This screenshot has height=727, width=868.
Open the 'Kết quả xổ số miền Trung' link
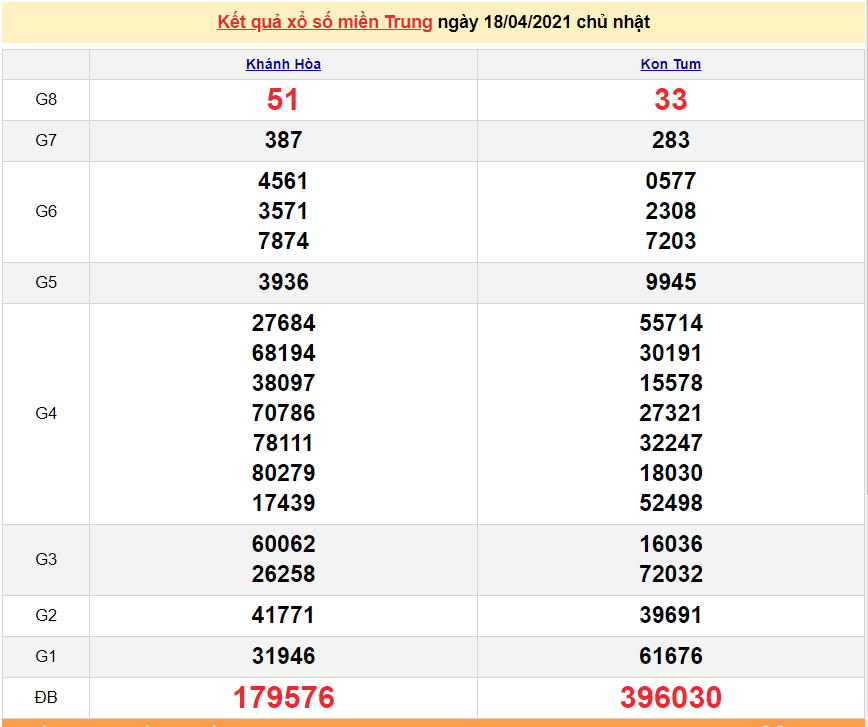[325, 22]
